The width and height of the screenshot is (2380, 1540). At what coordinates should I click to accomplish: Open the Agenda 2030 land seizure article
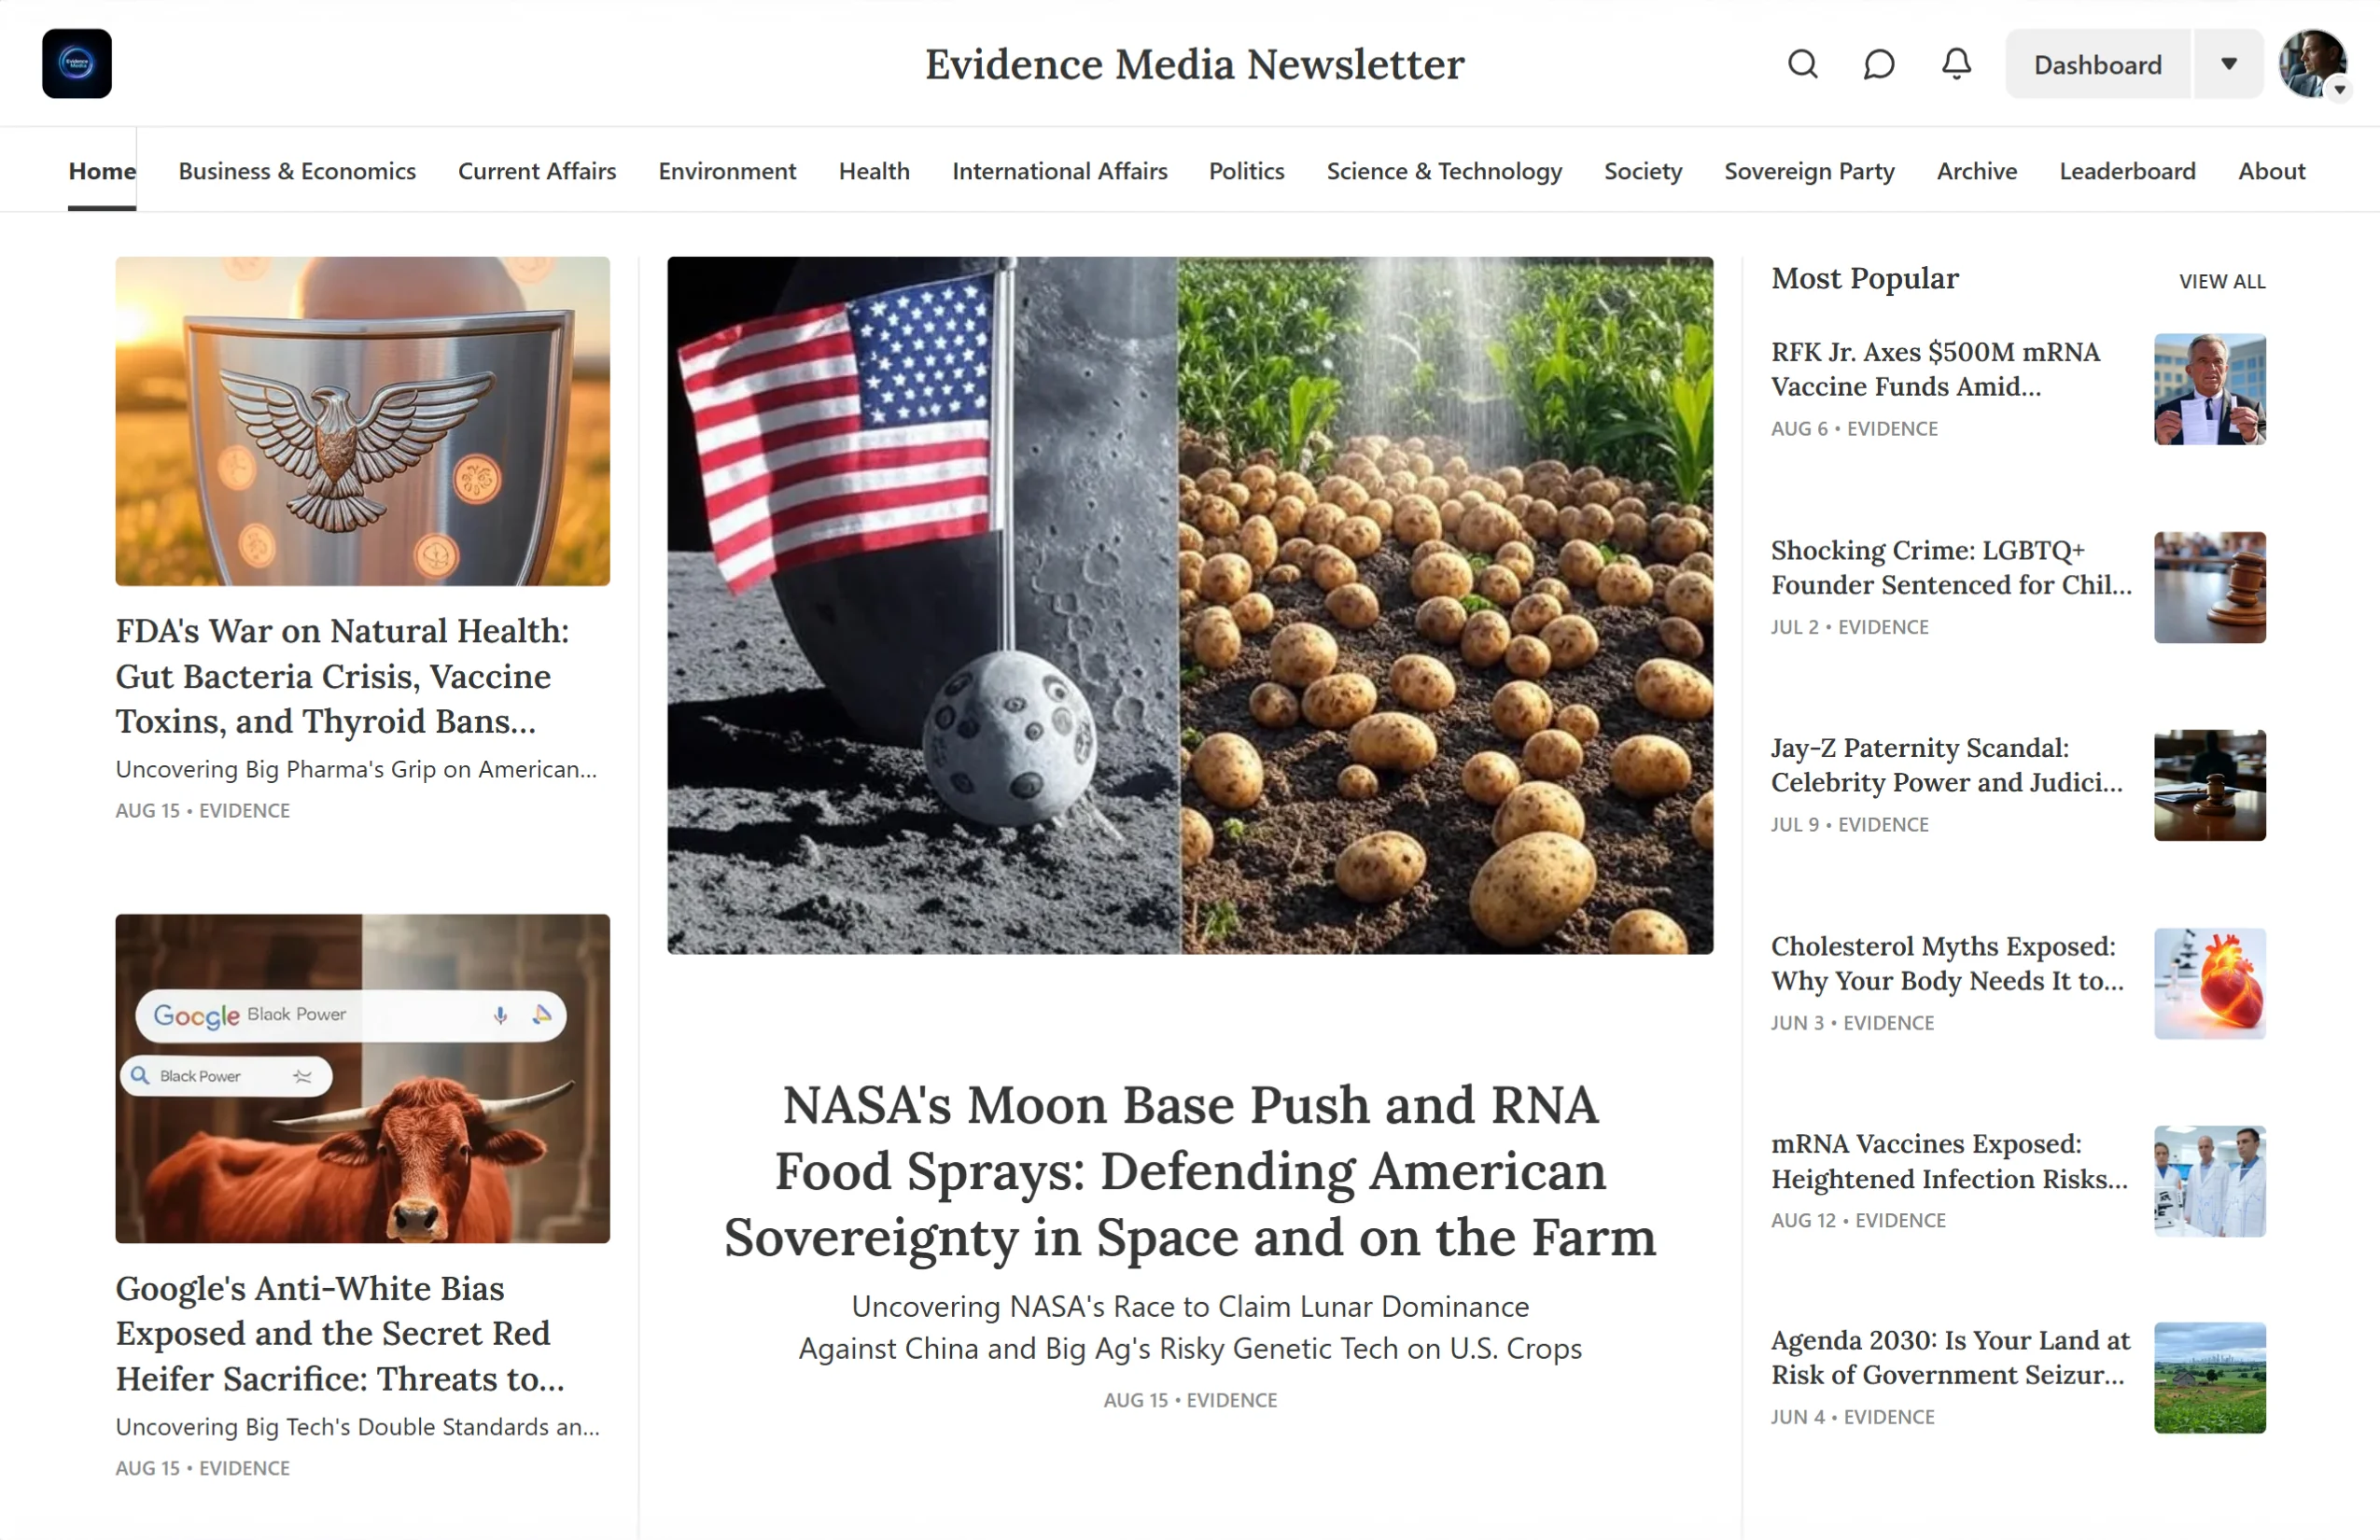[x=1948, y=1358]
